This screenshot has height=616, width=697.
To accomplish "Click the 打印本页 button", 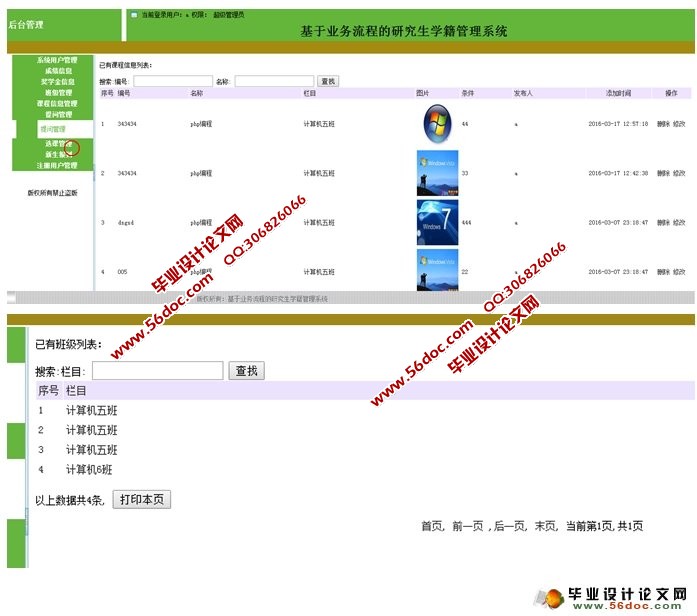I will [141, 499].
